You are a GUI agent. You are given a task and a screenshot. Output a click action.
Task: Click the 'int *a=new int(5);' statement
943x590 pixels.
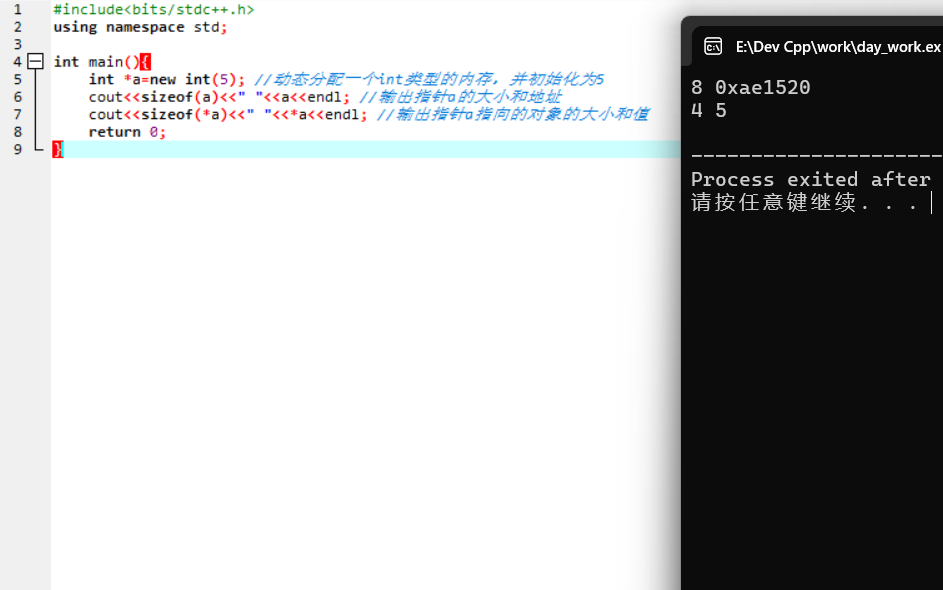(x=167, y=79)
